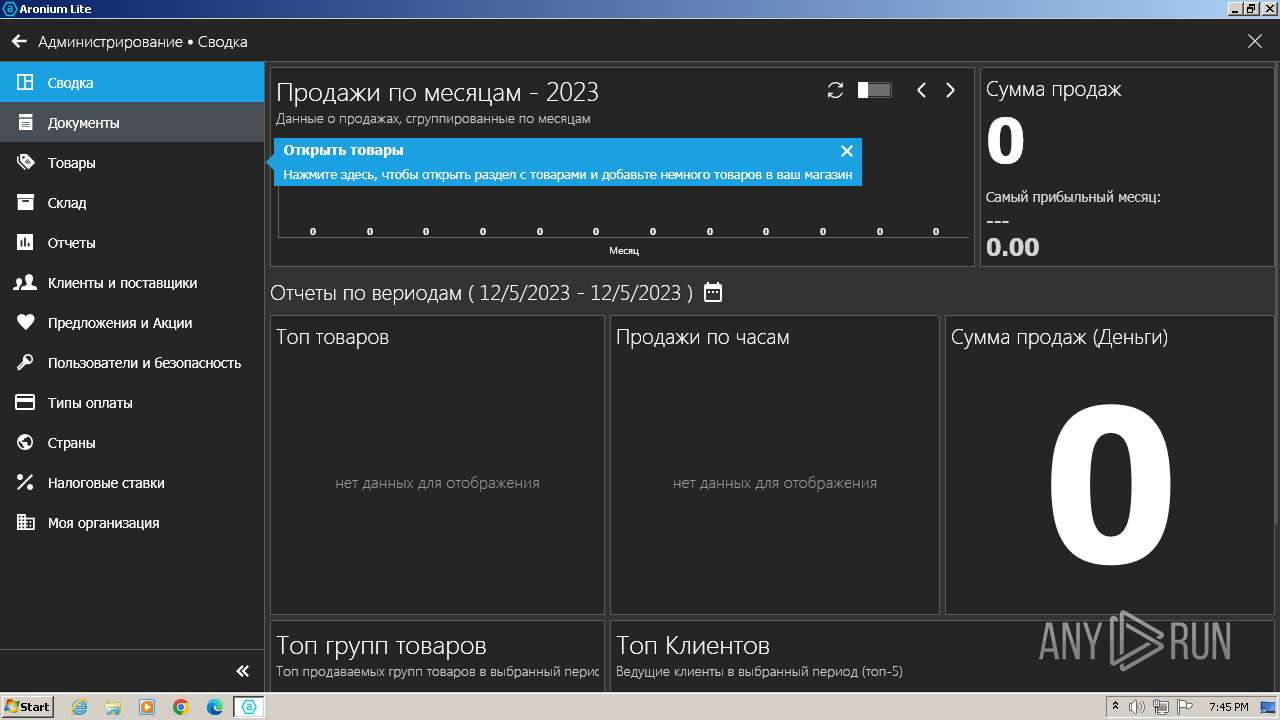Click the Клиенты и поставщики people icon
The height and width of the screenshot is (720, 1280).
(x=26, y=283)
